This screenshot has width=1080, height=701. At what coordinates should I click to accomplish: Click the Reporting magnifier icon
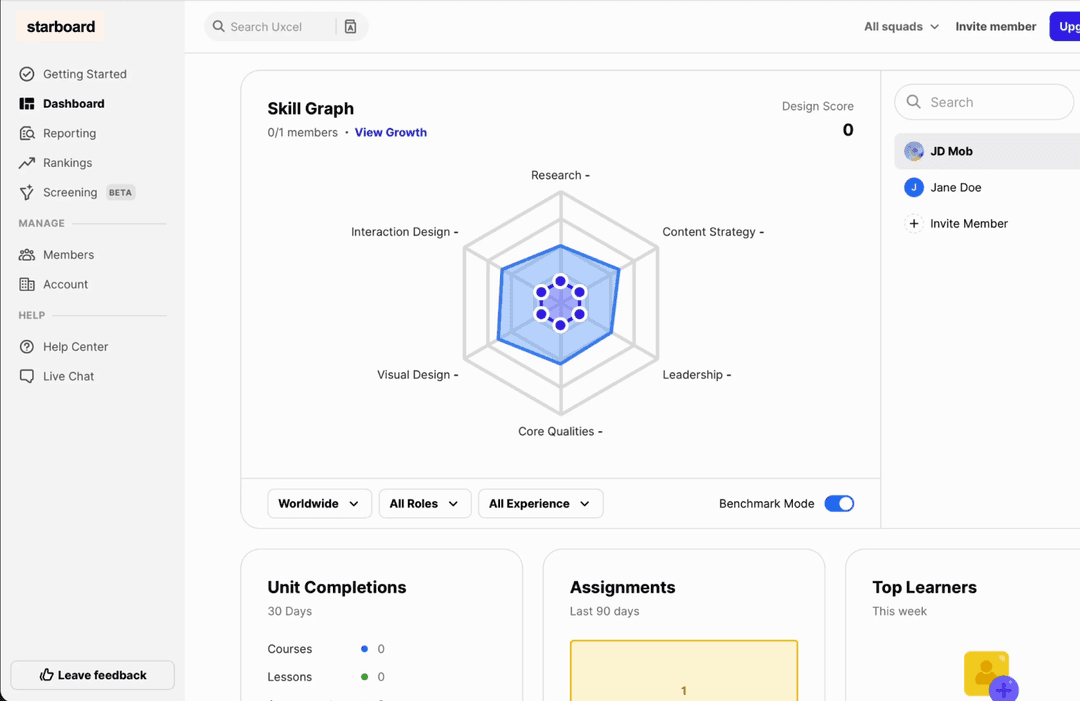pyautogui.click(x=27, y=133)
